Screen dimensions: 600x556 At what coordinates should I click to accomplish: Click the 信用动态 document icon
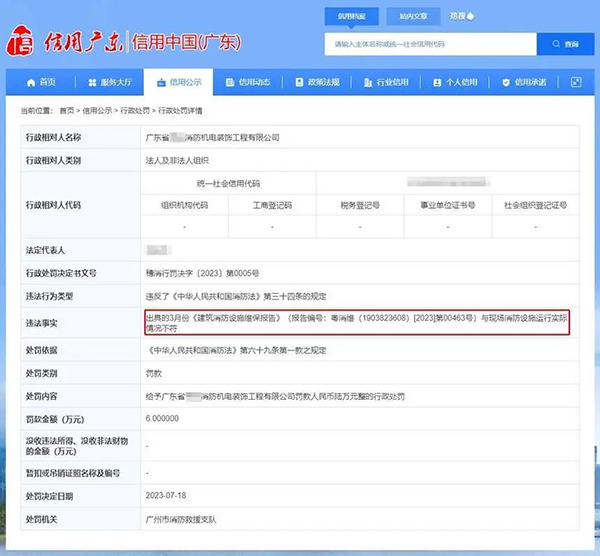(231, 82)
